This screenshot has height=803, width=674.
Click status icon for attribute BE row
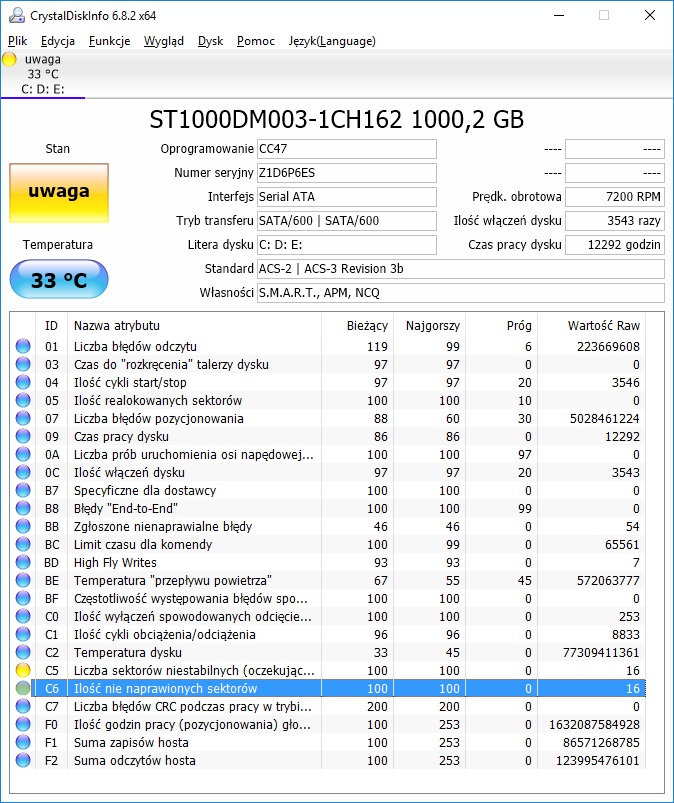[x=23, y=580]
